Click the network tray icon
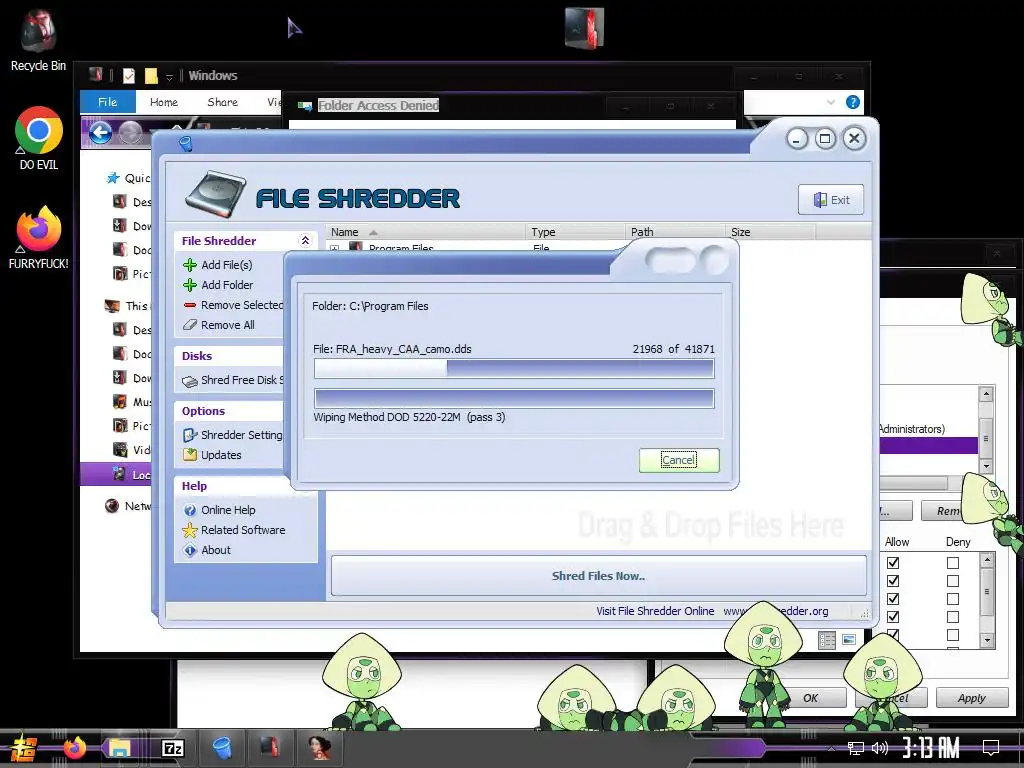This screenshot has height=768, width=1024. 856,748
